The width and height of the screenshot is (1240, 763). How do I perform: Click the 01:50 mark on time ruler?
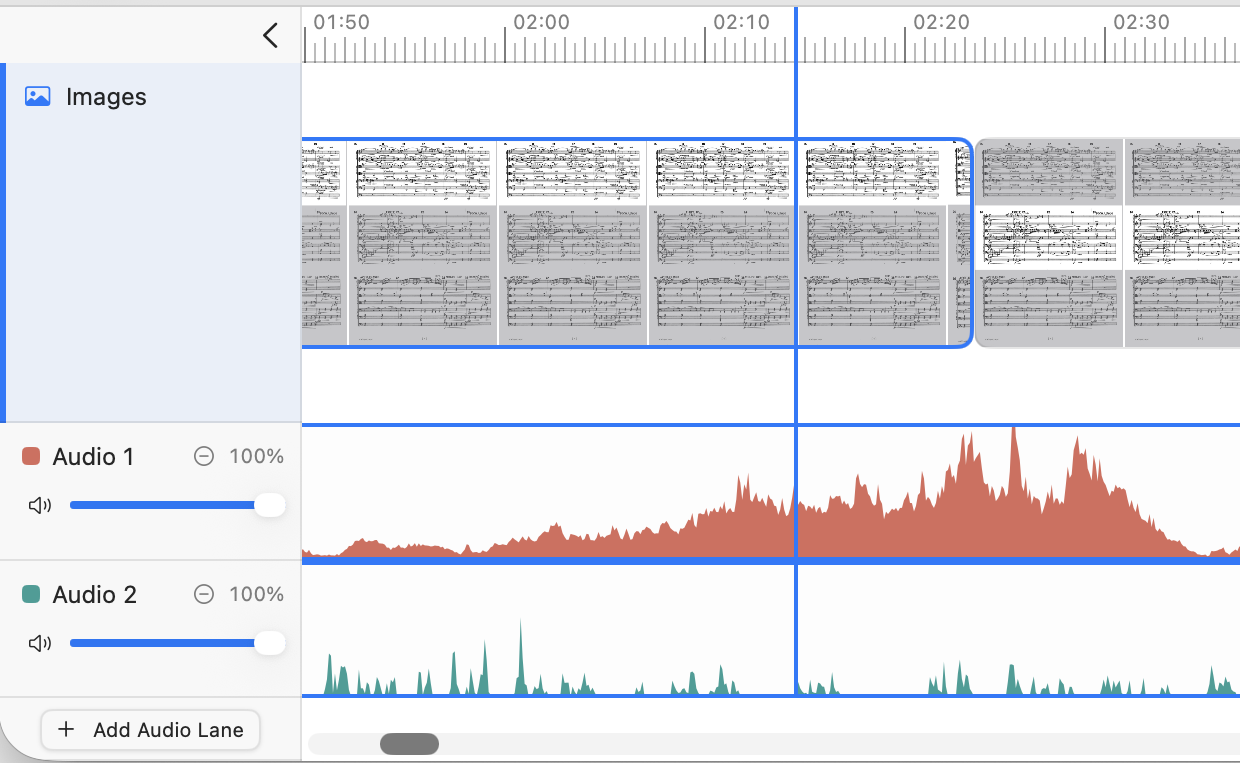341,23
